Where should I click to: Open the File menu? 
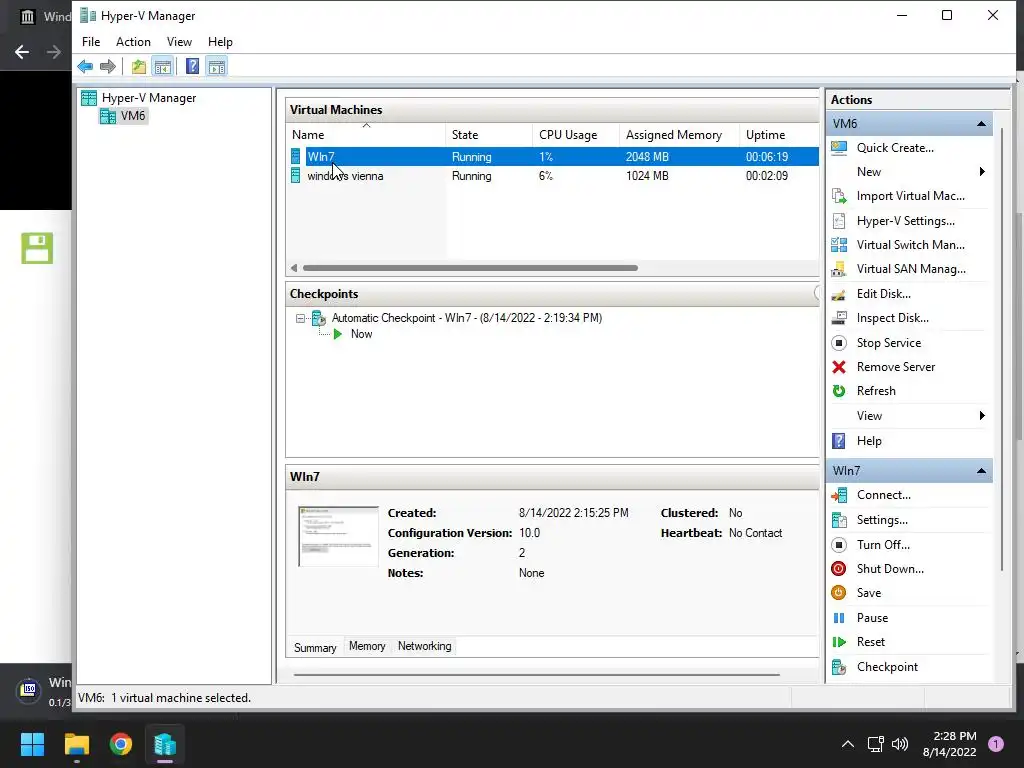point(91,42)
